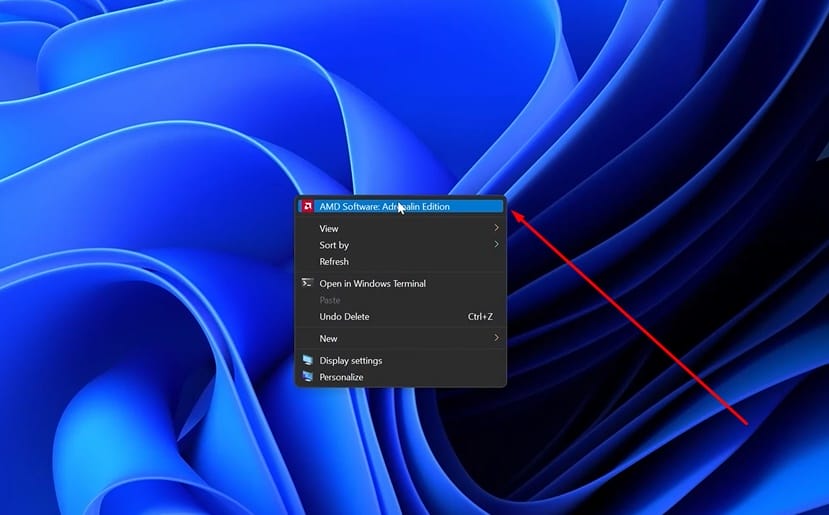This screenshot has width=829, height=515.
Task: Open Display settings
Action: [350, 361]
